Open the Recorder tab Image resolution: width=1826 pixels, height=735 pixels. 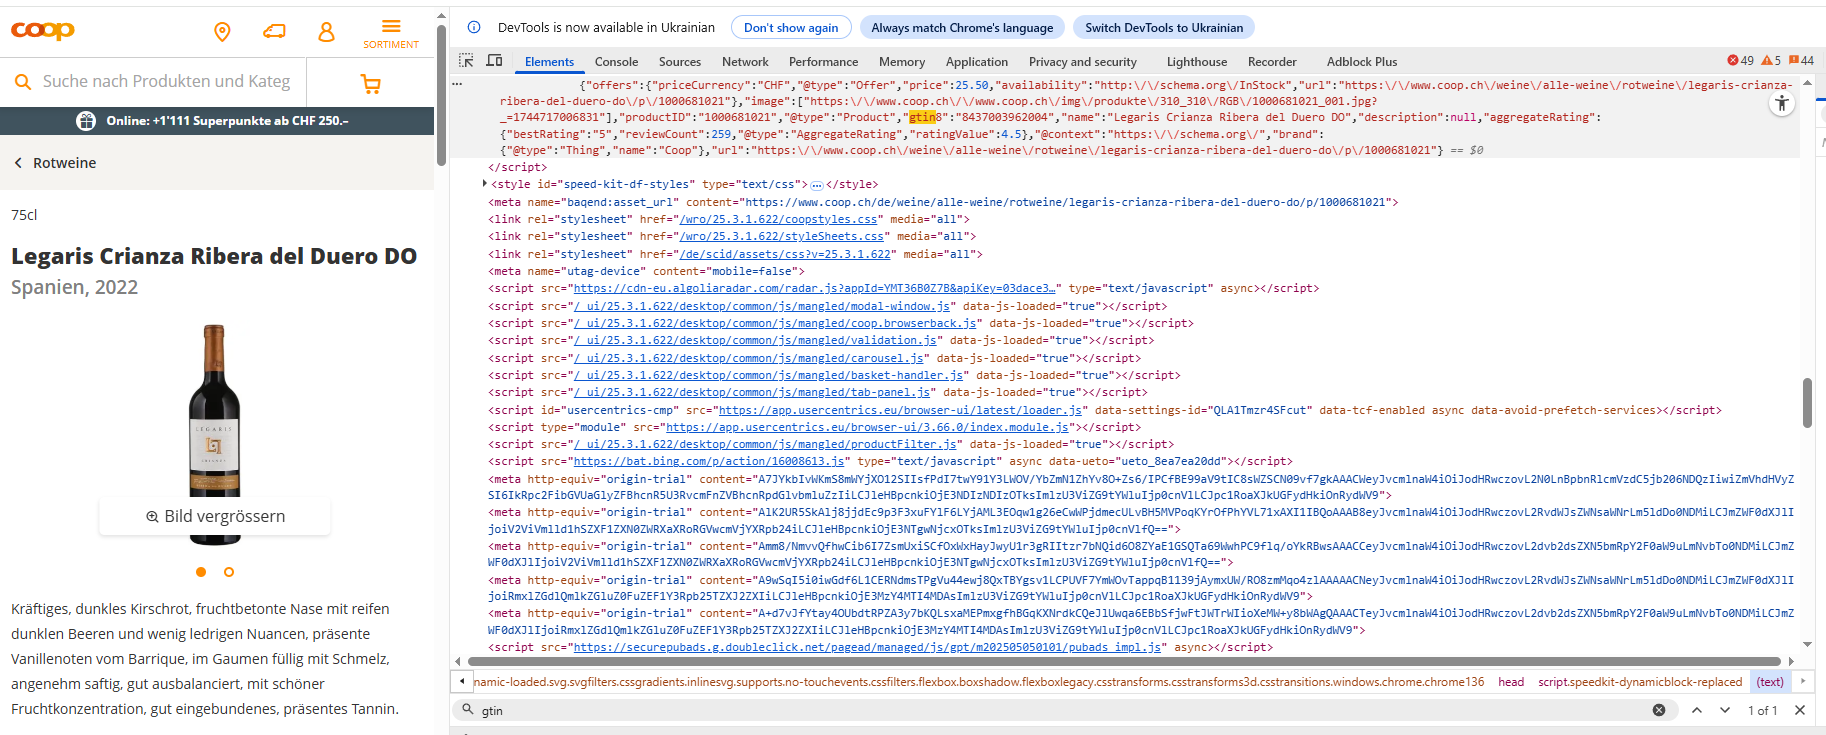point(1272,62)
